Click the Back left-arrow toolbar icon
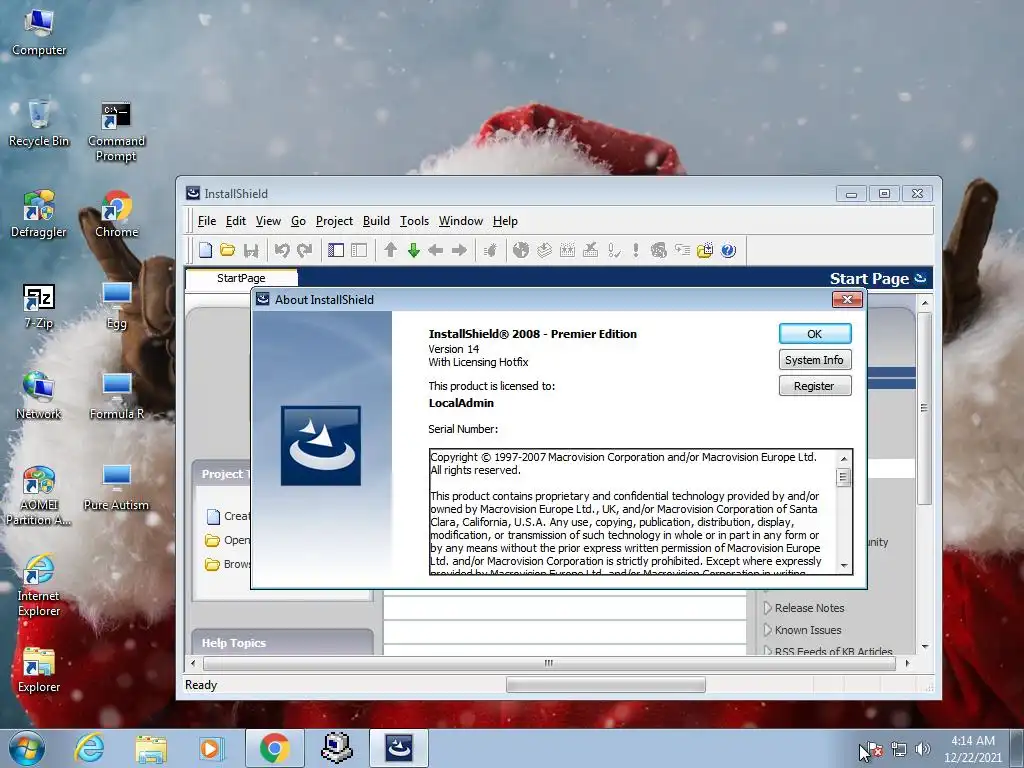Image resolution: width=1024 pixels, height=768 pixels. 436,250
